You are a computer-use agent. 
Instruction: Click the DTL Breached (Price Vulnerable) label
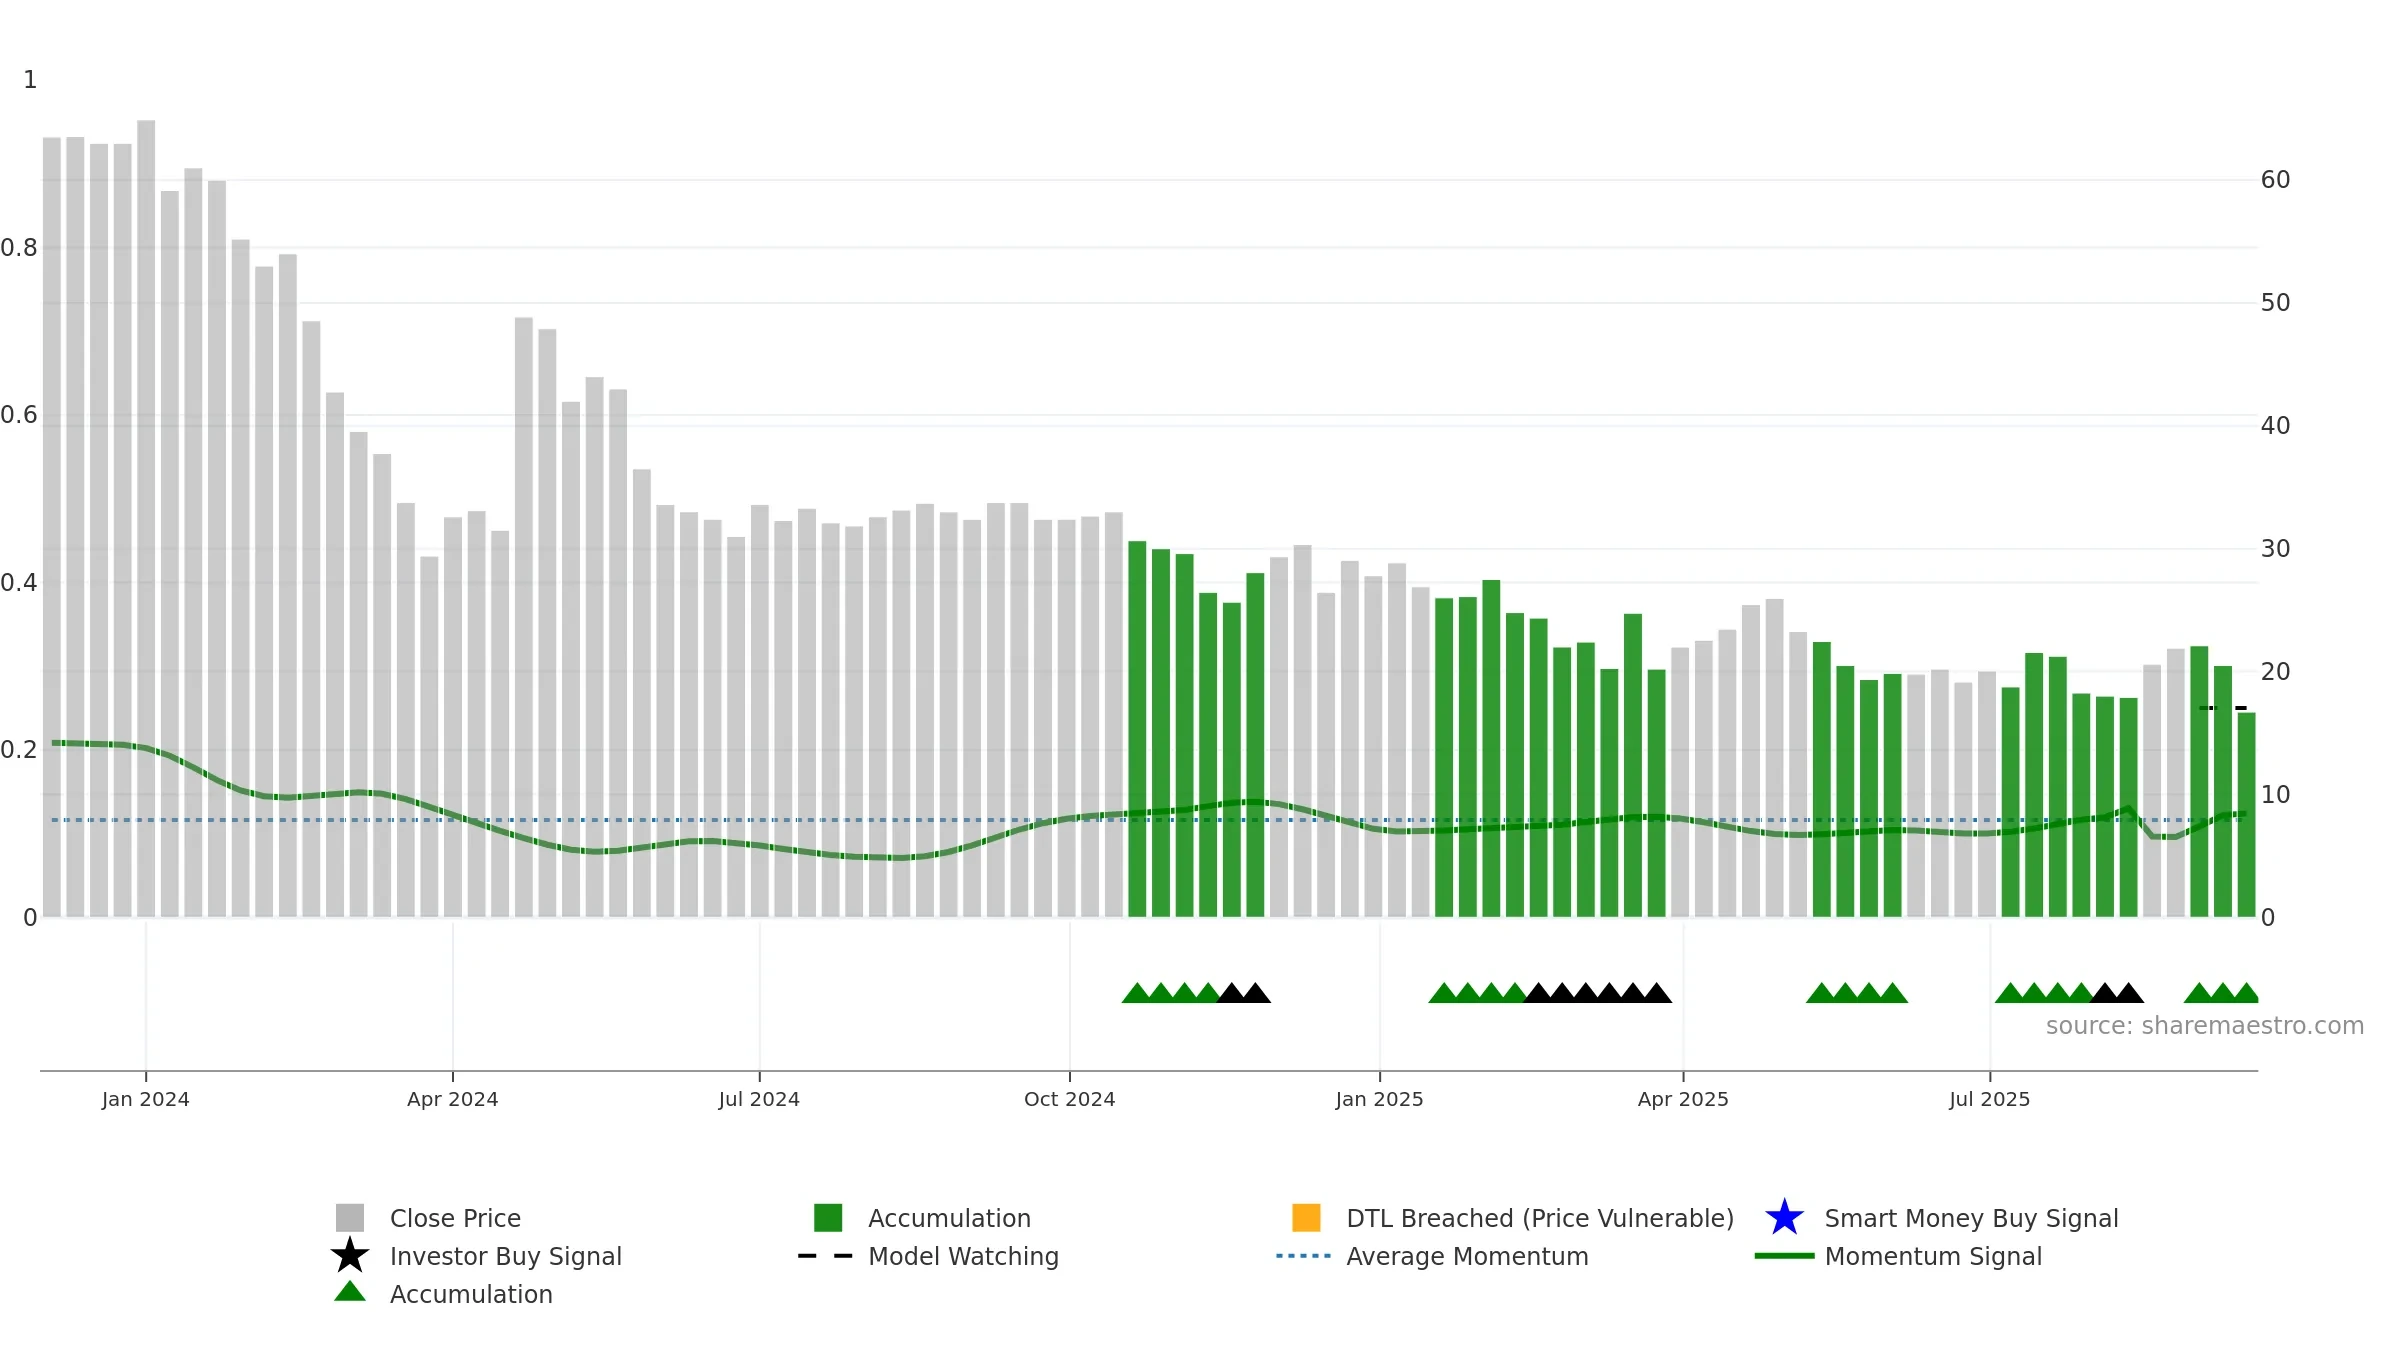(x=1540, y=1218)
